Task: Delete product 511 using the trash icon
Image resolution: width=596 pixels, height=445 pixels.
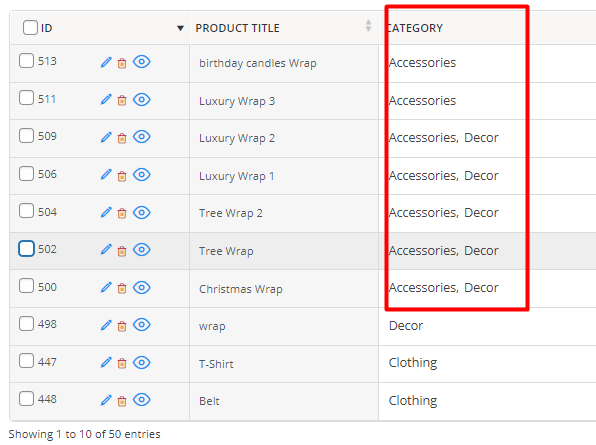Action: point(122,101)
